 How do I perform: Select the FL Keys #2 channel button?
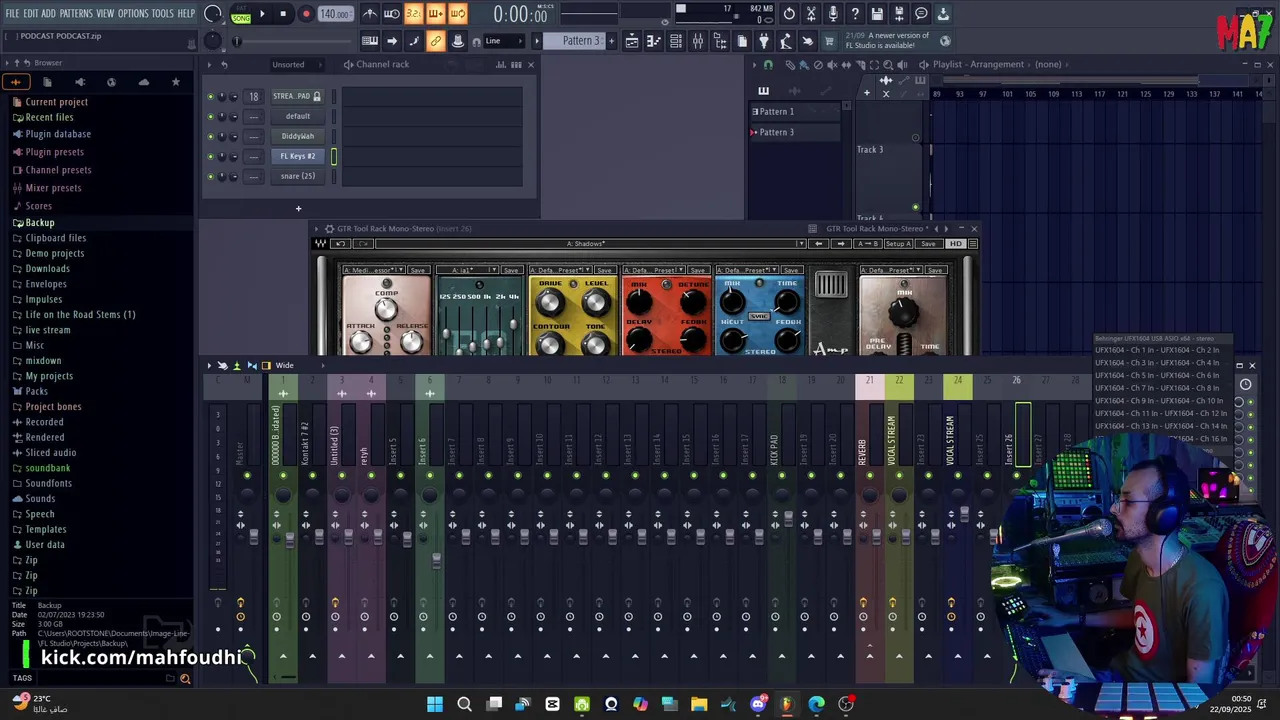pos(298,156)
